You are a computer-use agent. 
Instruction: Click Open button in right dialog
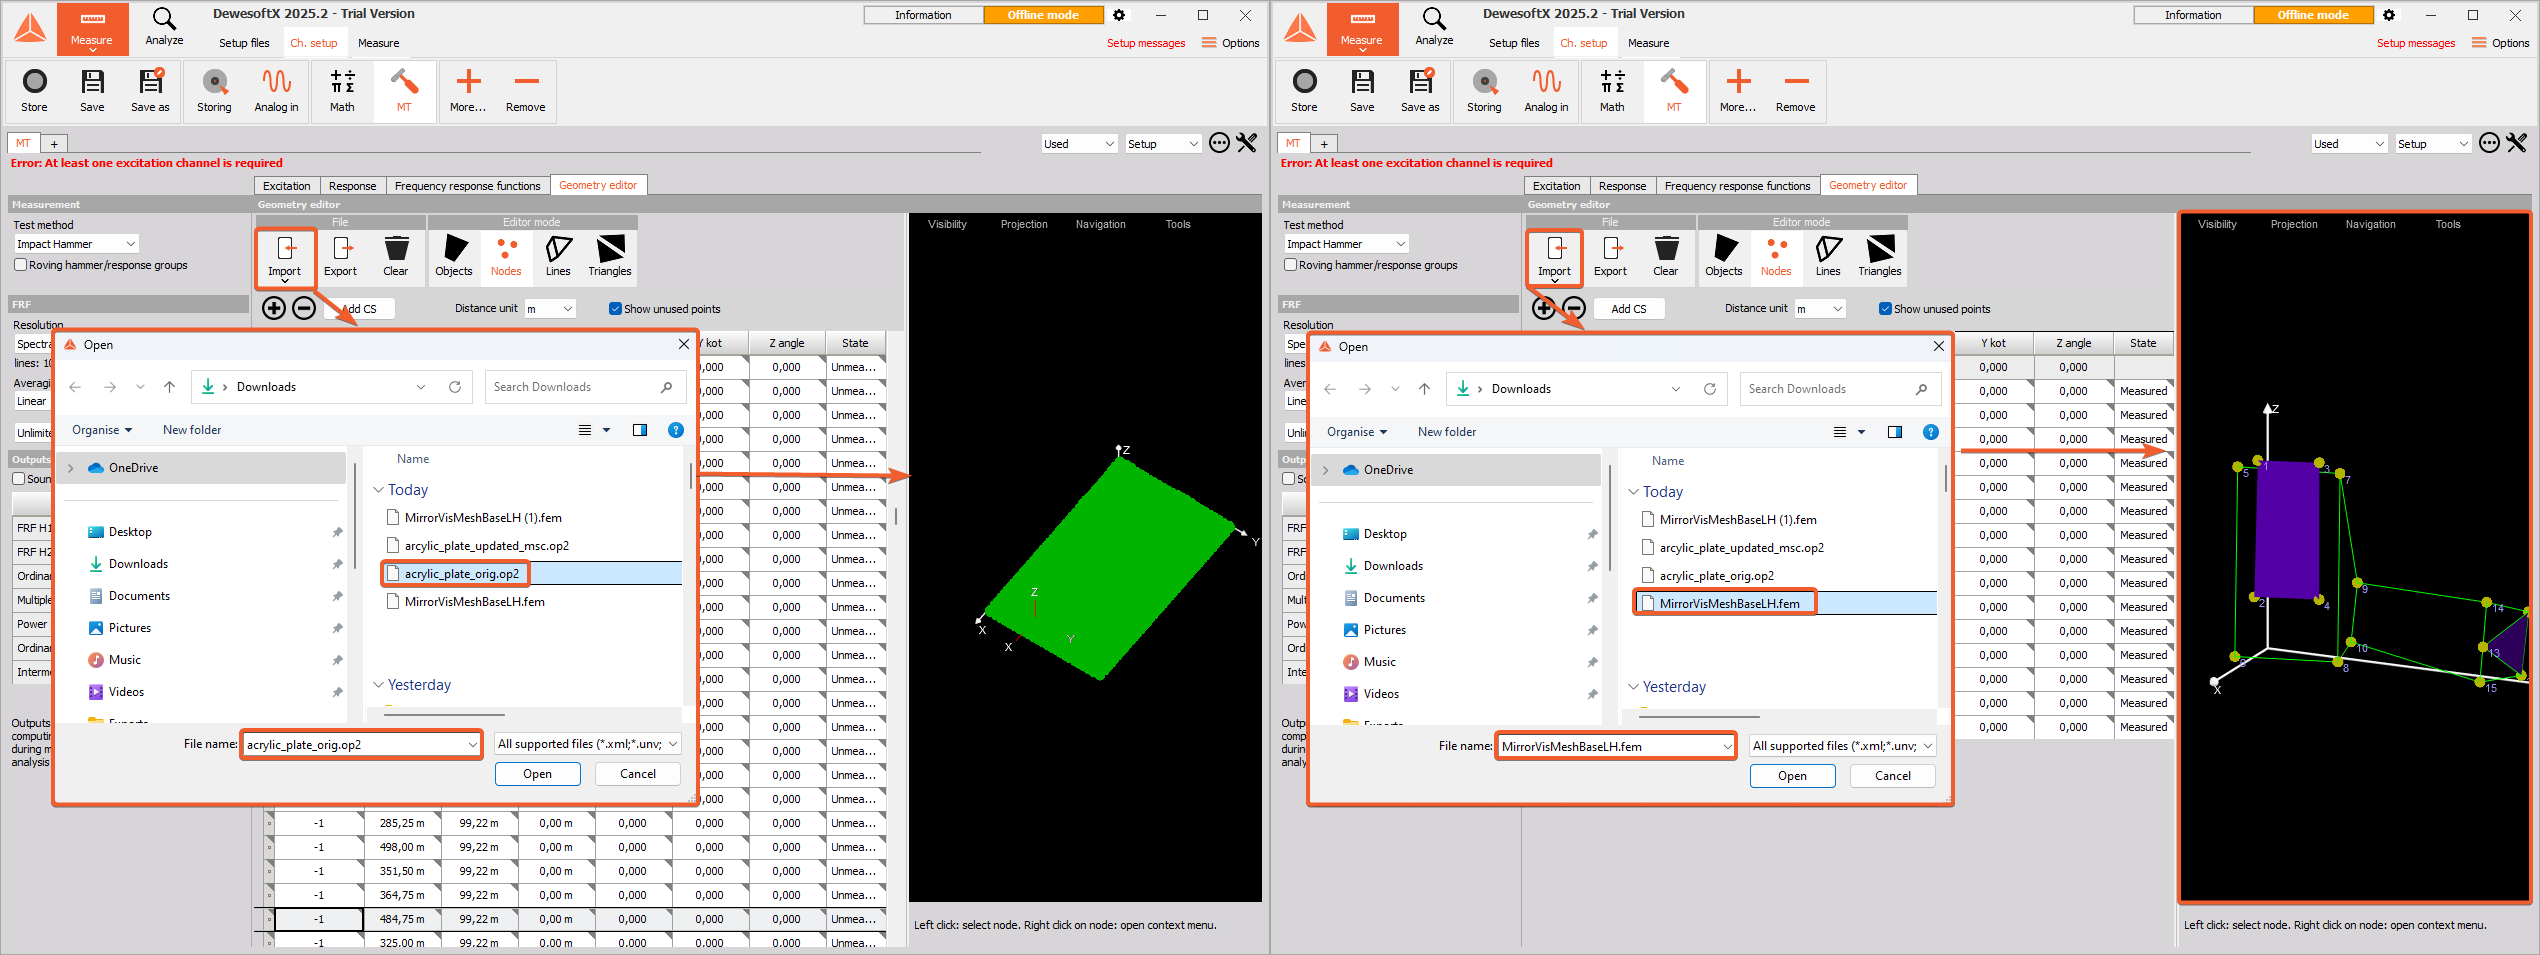(x=1793, y=776)
